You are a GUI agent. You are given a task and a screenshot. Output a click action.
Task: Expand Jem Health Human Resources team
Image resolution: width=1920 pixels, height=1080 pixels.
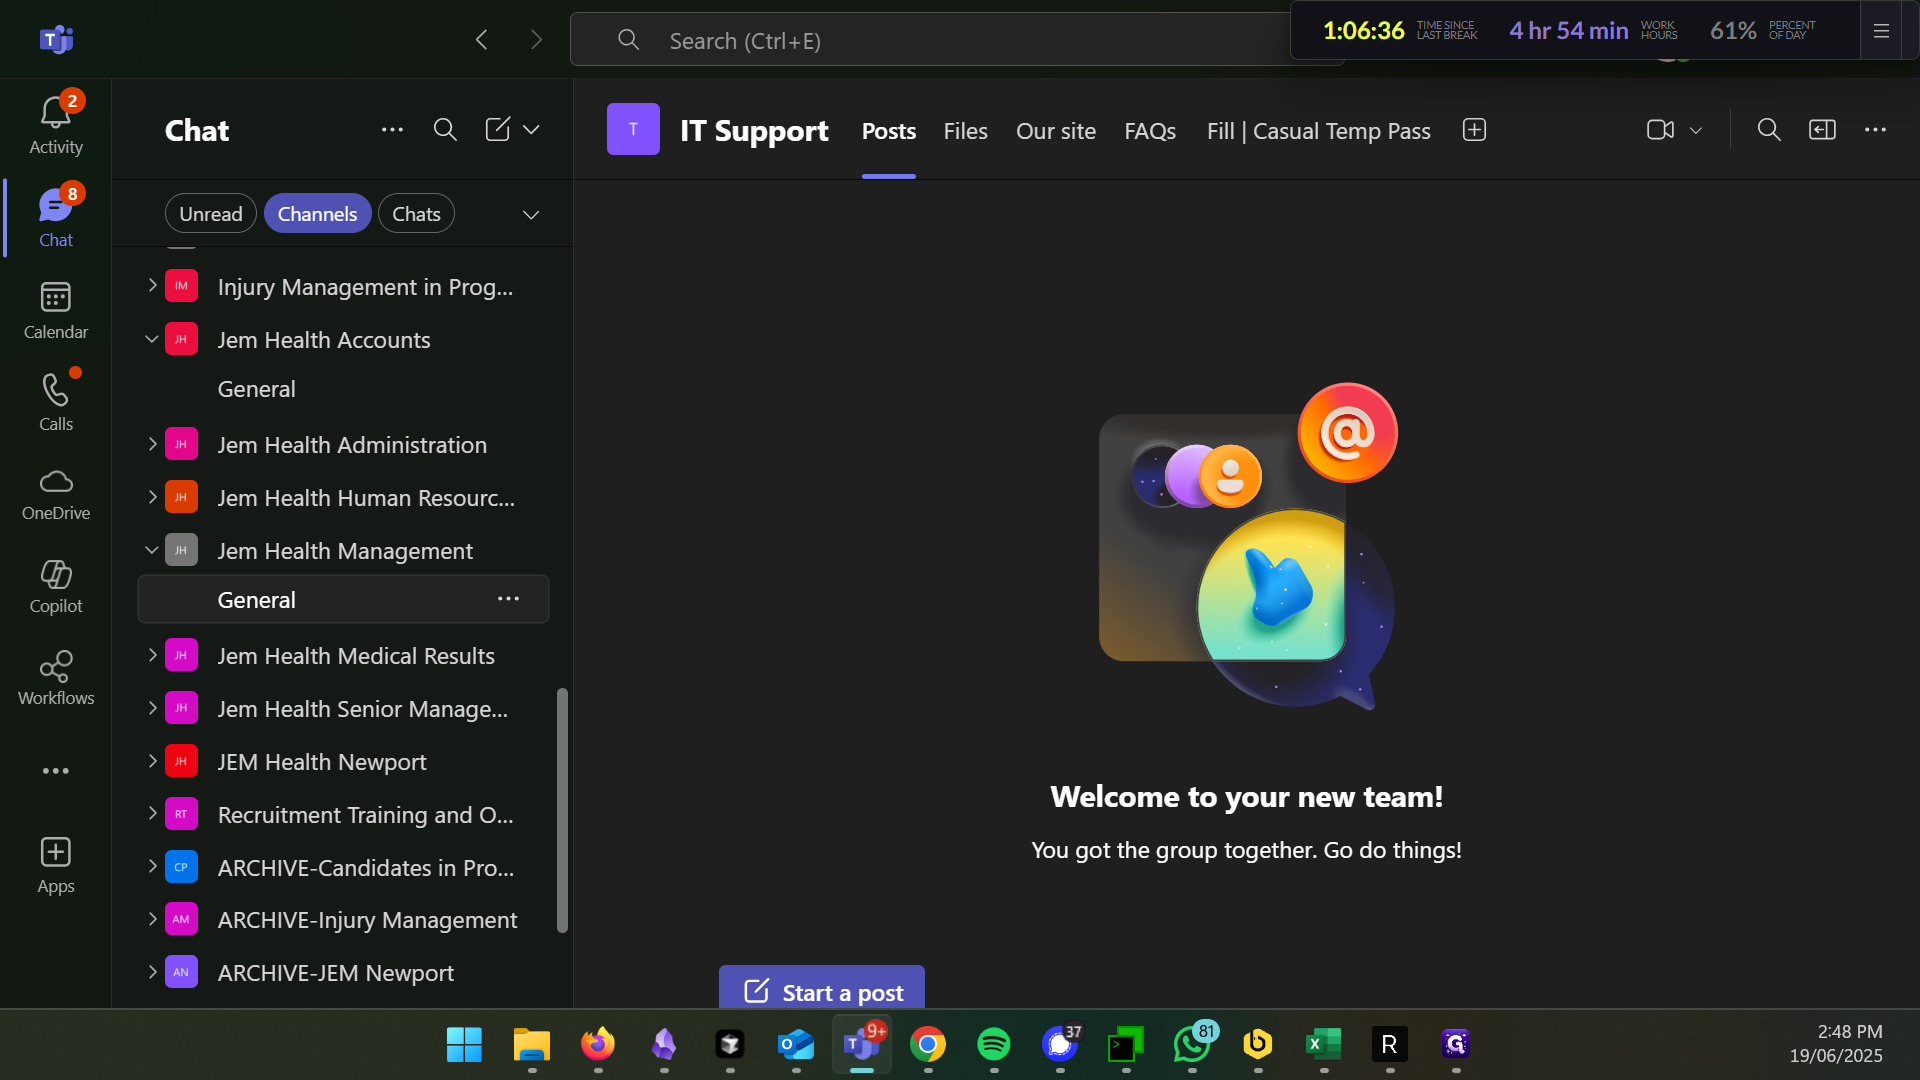click(x=152, y=497)
